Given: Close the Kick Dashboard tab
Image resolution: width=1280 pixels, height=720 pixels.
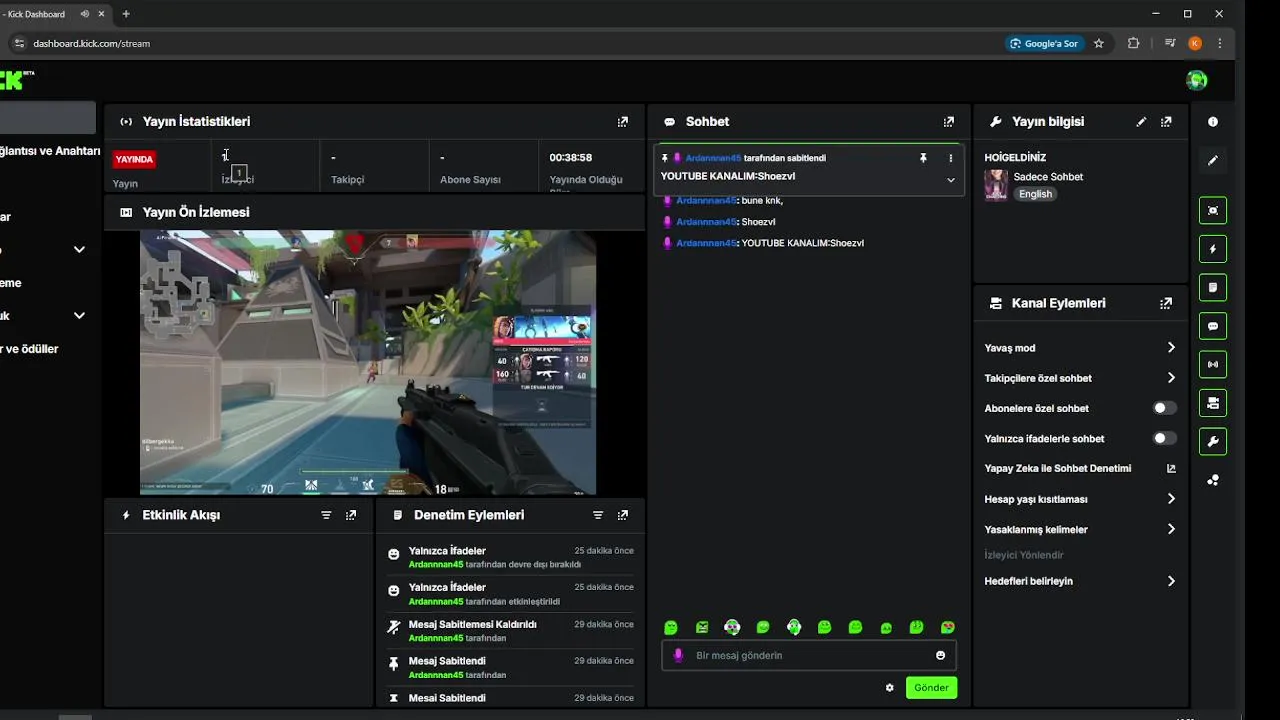Looking at the screenshot, I should [x=101, y=14].
